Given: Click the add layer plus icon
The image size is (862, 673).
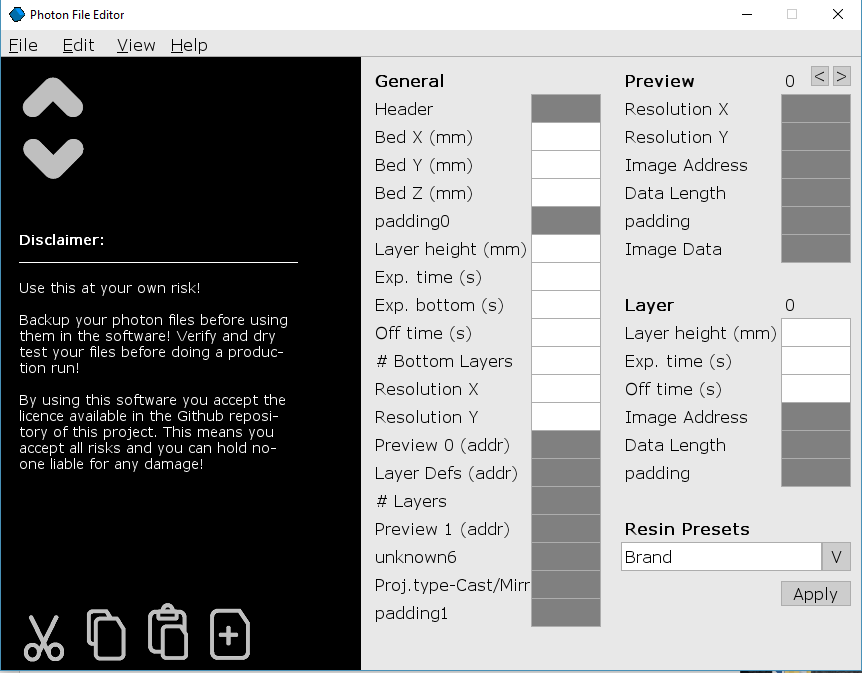Looking at the screenshot, I should point(229,633).
